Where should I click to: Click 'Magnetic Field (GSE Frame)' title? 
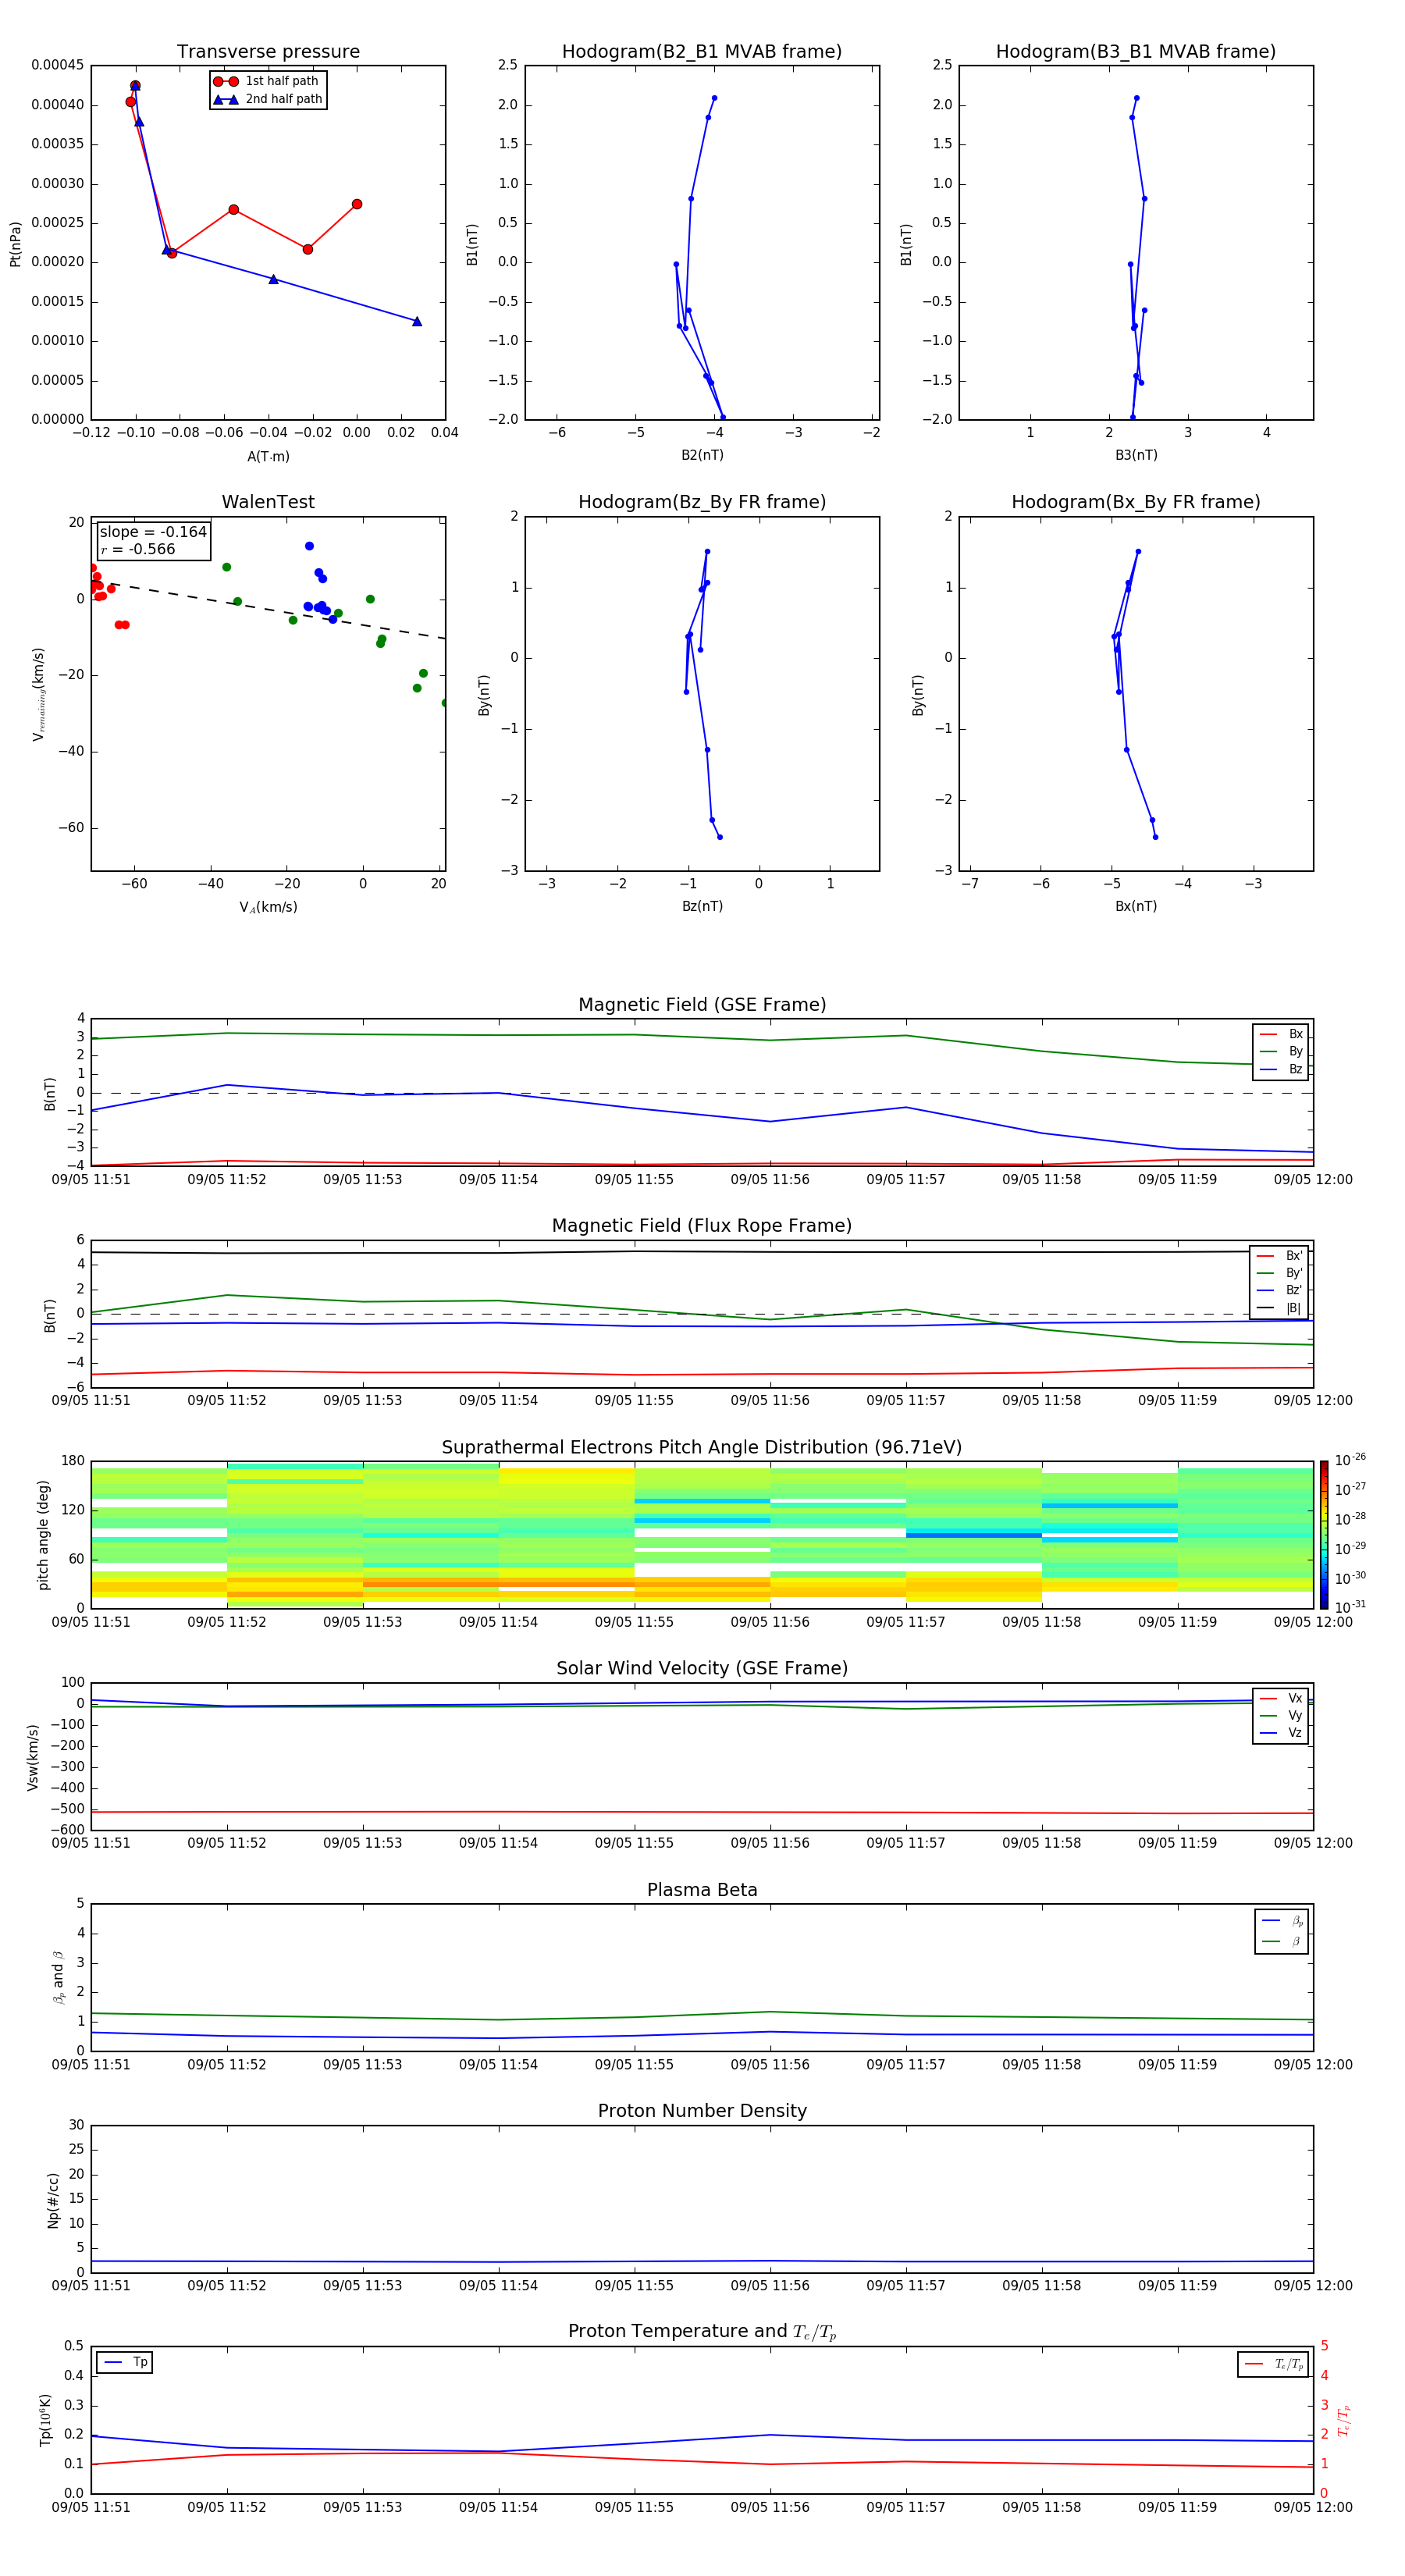(702, 1005)
